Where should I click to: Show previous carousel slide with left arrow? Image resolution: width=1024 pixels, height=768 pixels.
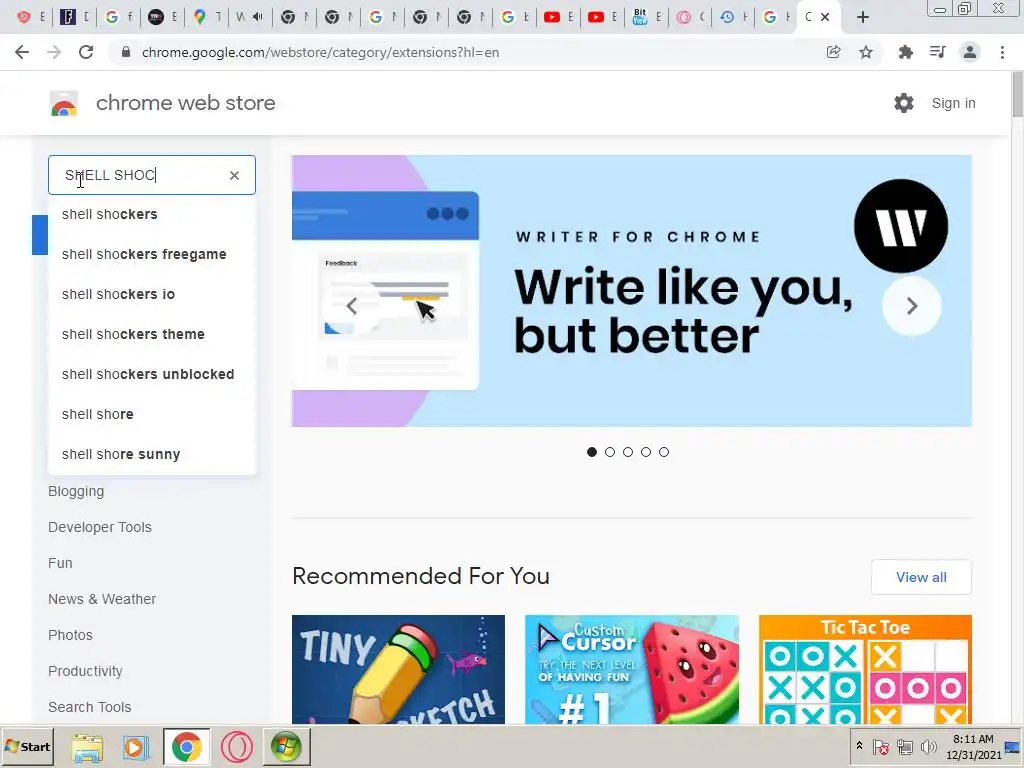(351, 306)
